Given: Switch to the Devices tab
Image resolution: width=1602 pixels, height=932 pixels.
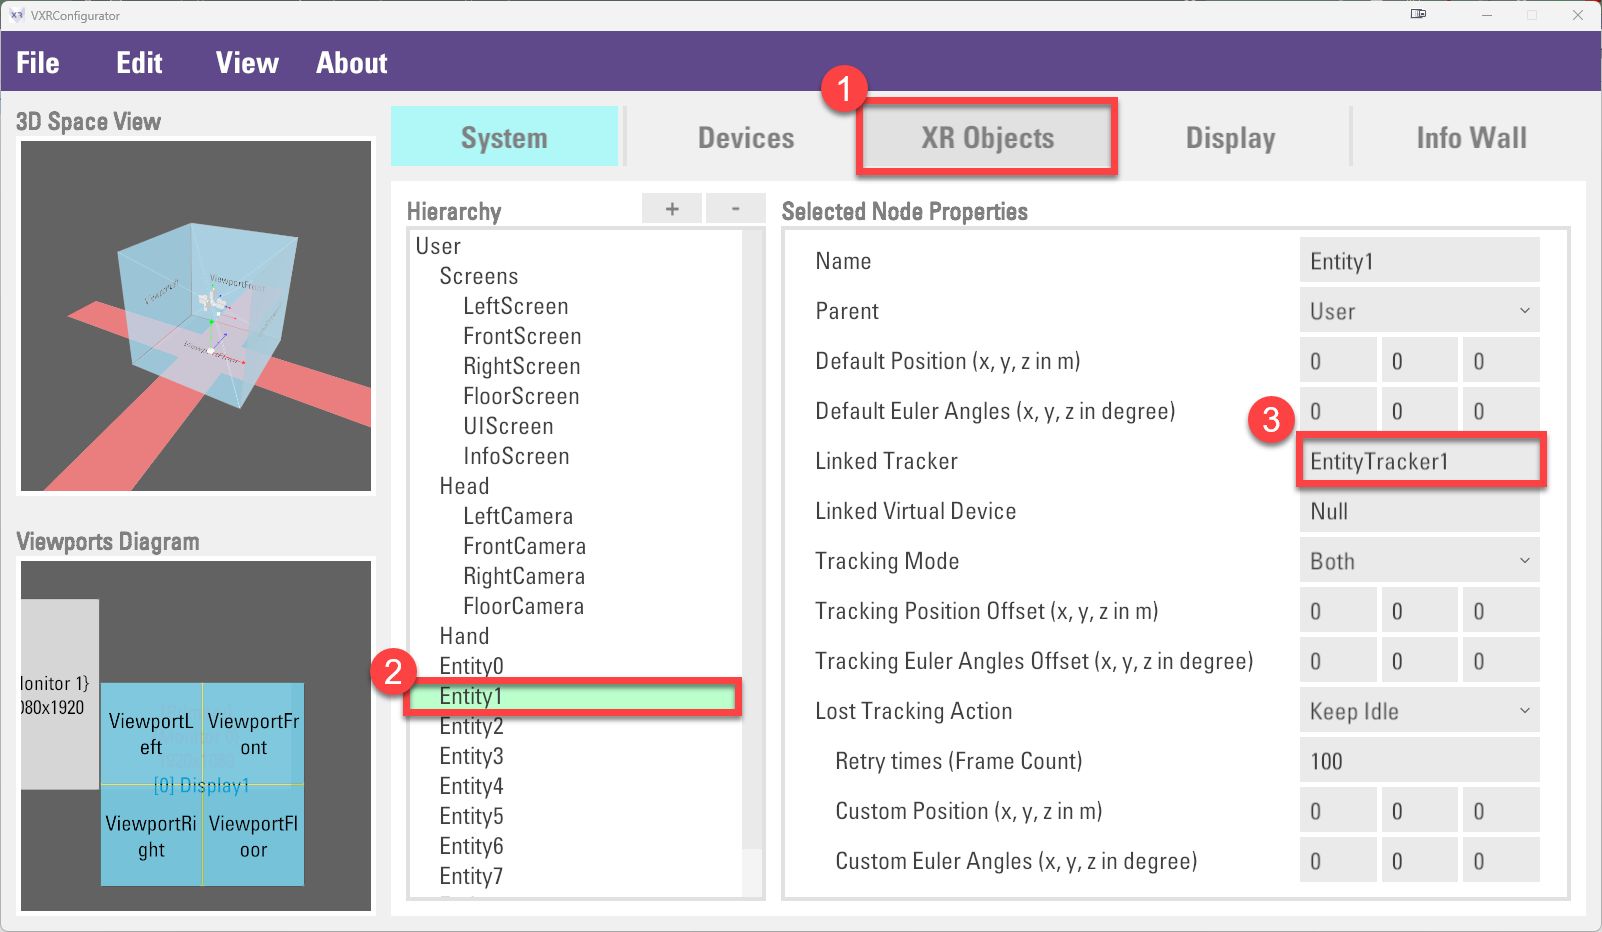Looking at the screenshot, I should 746,138.
